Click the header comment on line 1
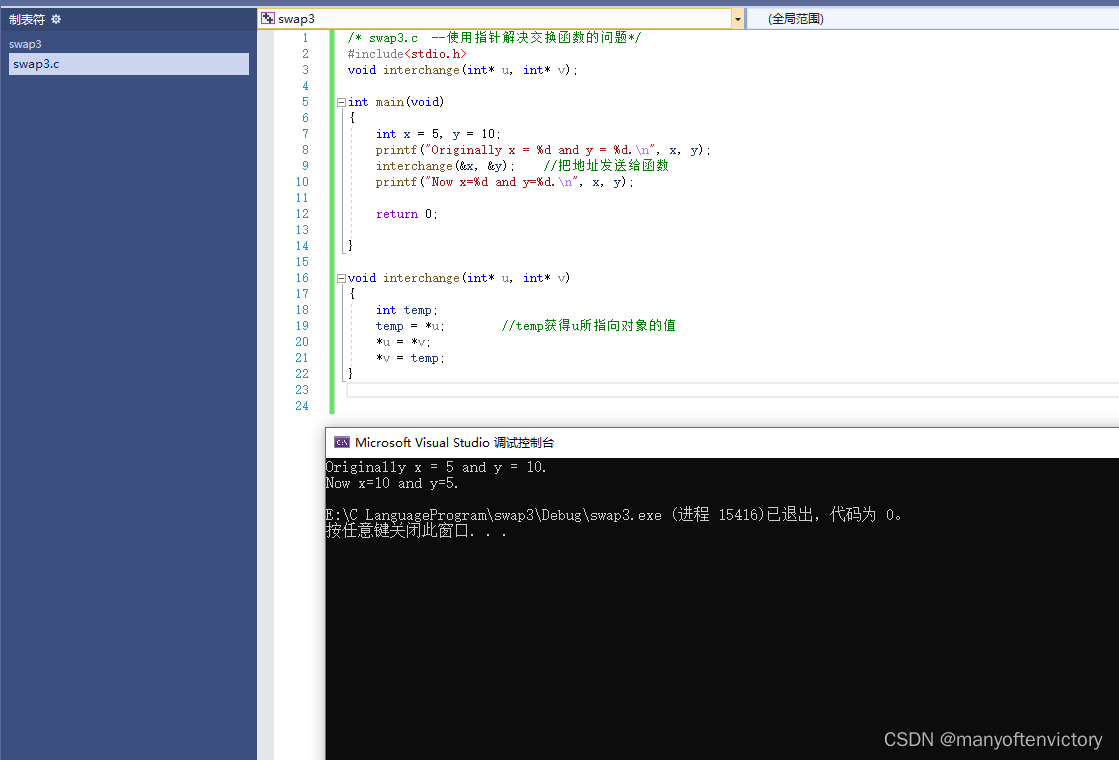Viewport: 1119px width, 760px height. click(x=495, y=38)
